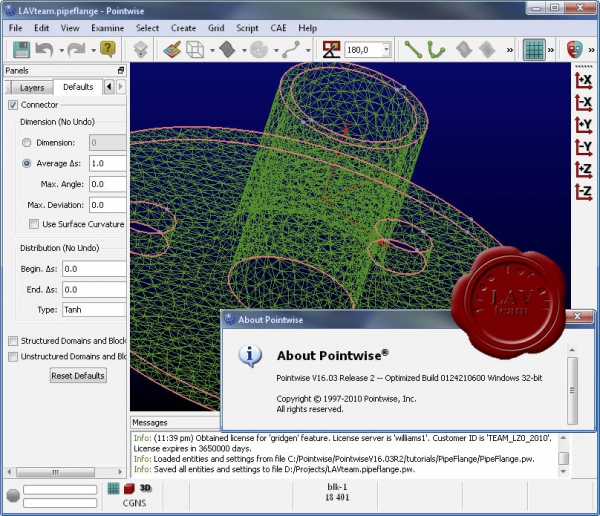Open the Create menu

coord(183,28)
